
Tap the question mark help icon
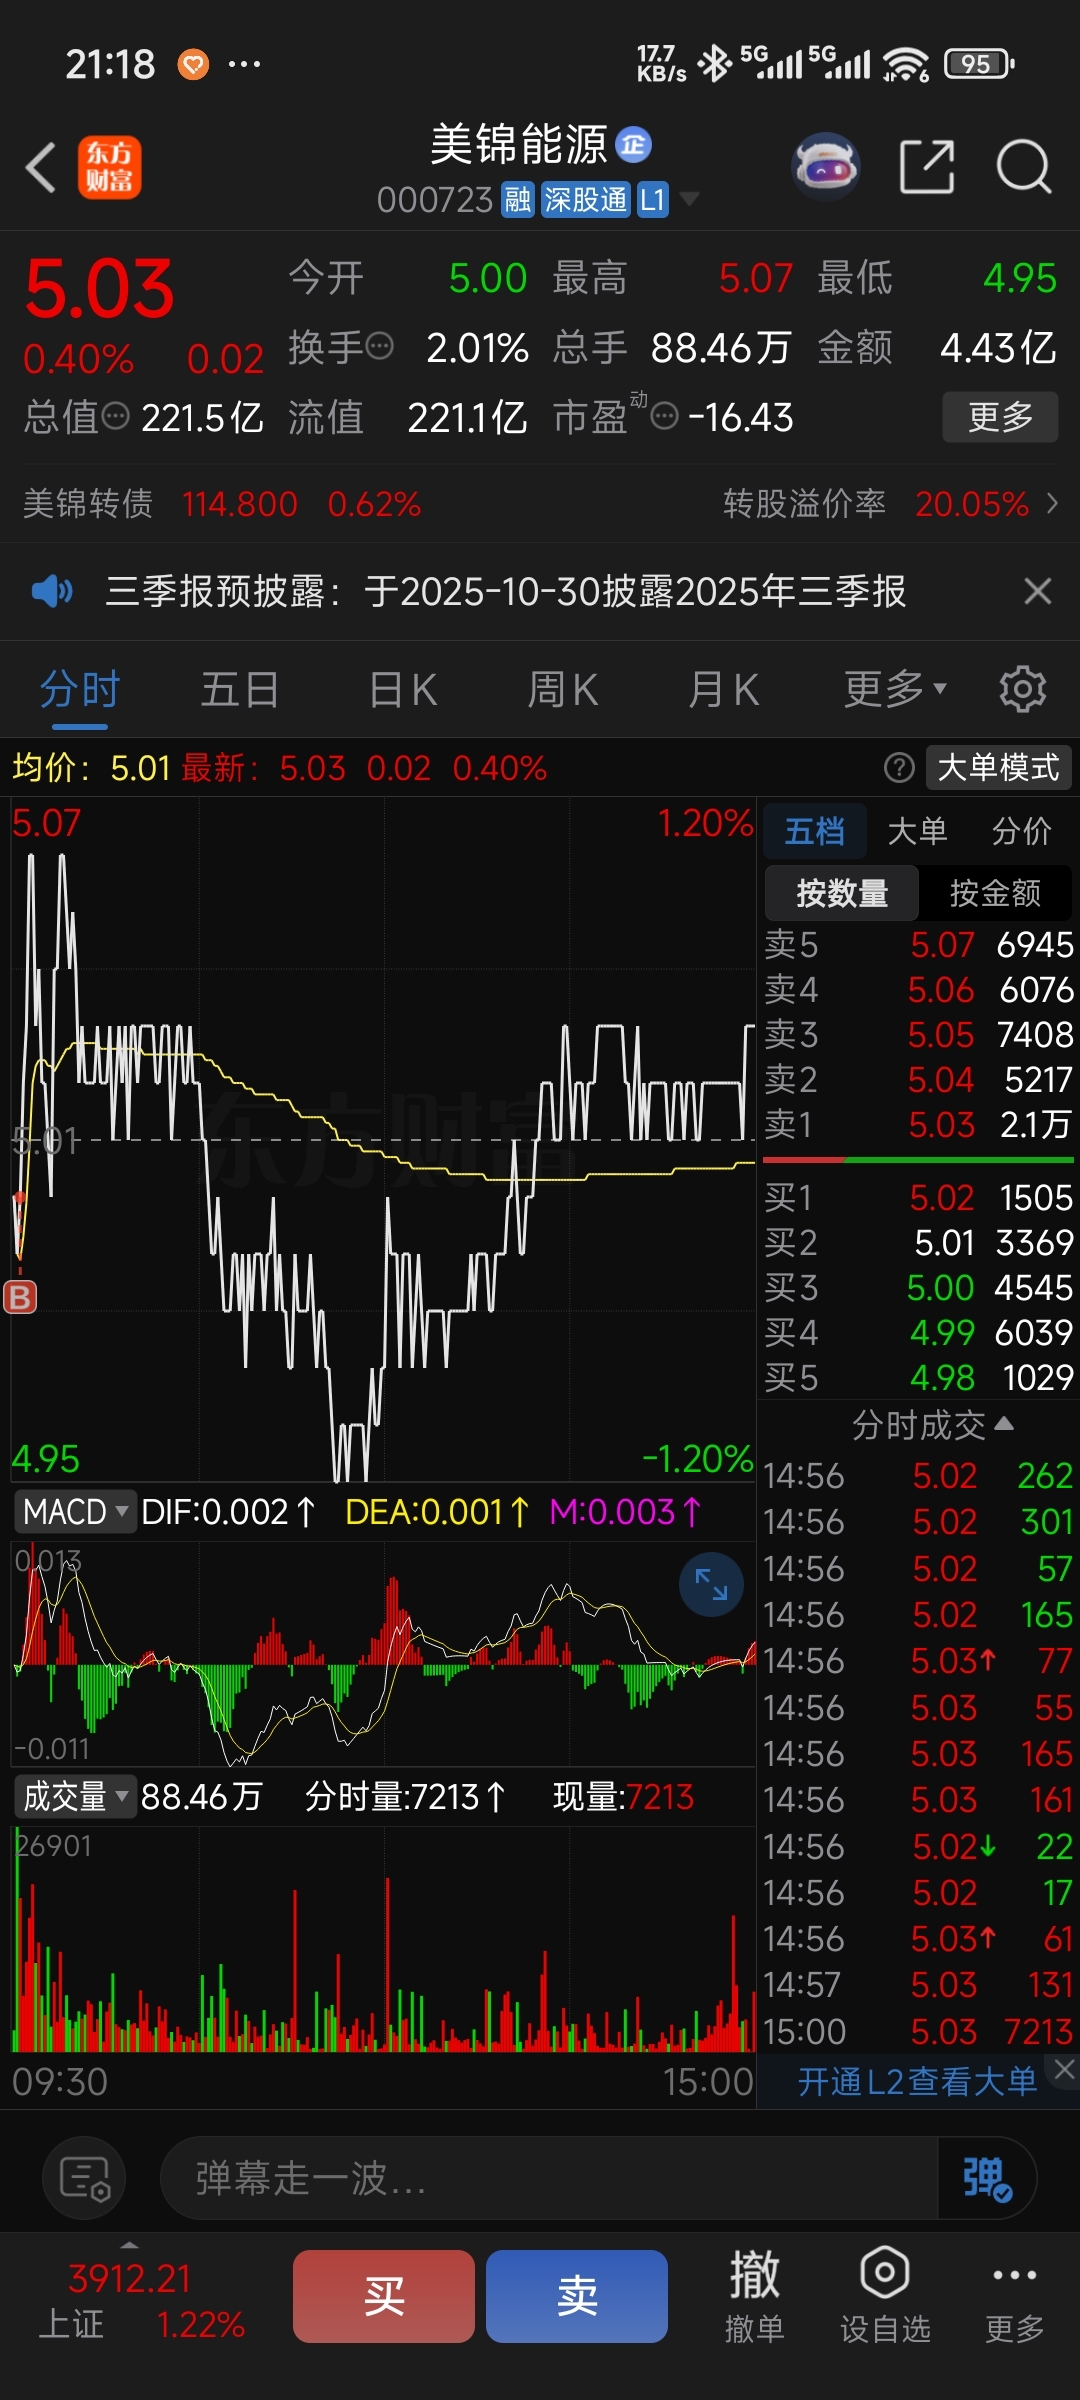coord(900,768)
